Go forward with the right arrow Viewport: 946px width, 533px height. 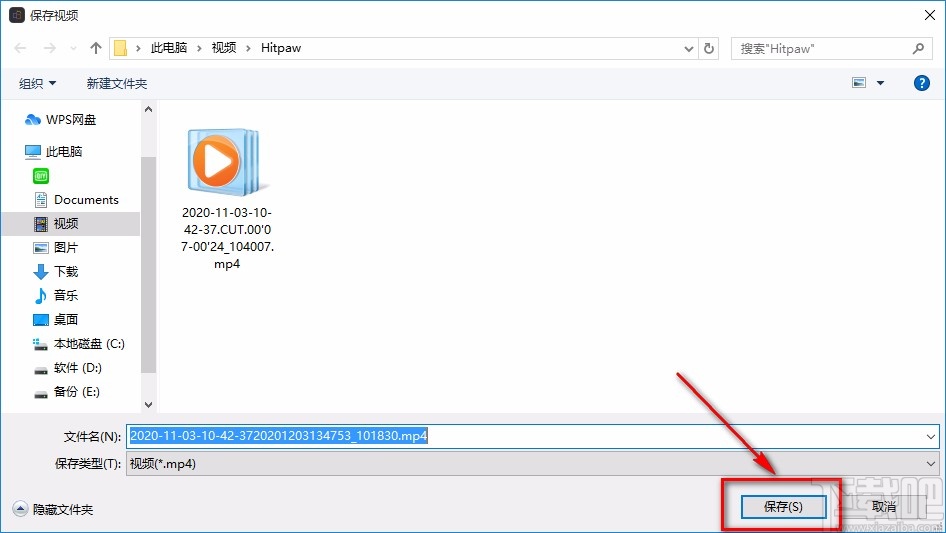(49, 48)
